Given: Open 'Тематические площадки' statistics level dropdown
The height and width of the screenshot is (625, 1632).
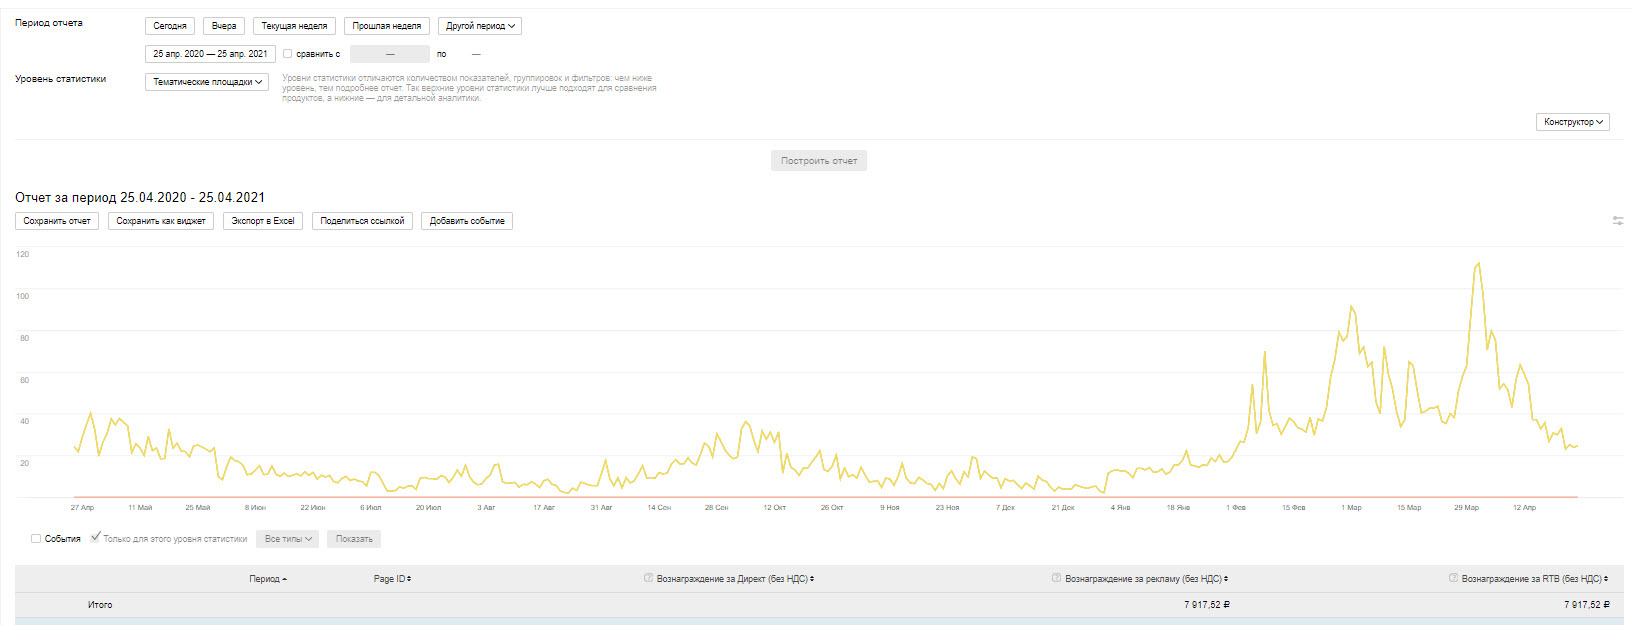Looking at the screenshot, I should (x=207, y=82).
